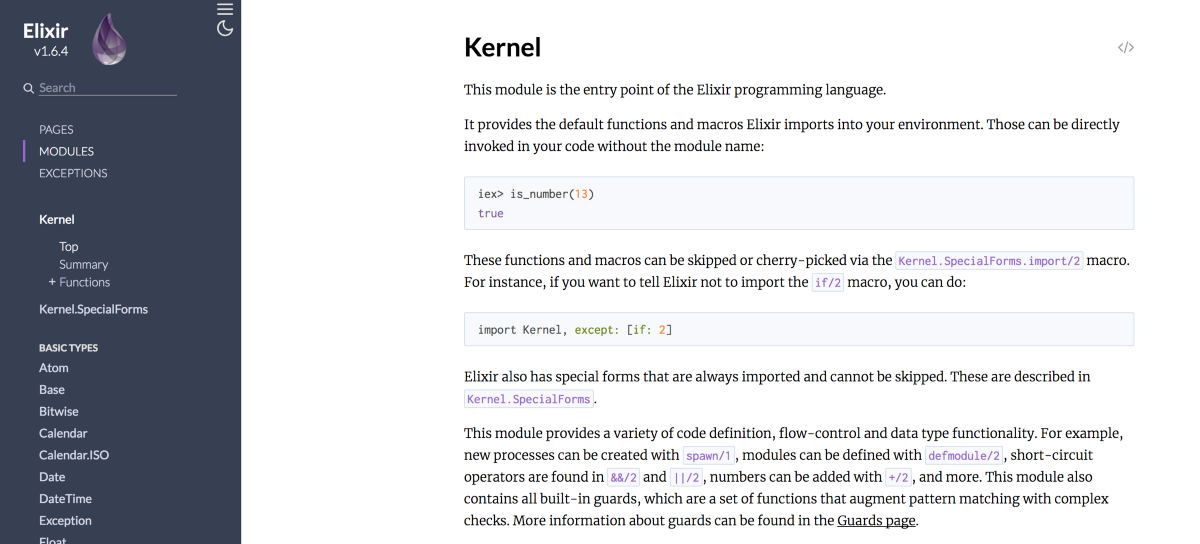Select the Modules tab
Viewport: 1200px width, 544px height.
pyautogui.click(x=66, y=151)
